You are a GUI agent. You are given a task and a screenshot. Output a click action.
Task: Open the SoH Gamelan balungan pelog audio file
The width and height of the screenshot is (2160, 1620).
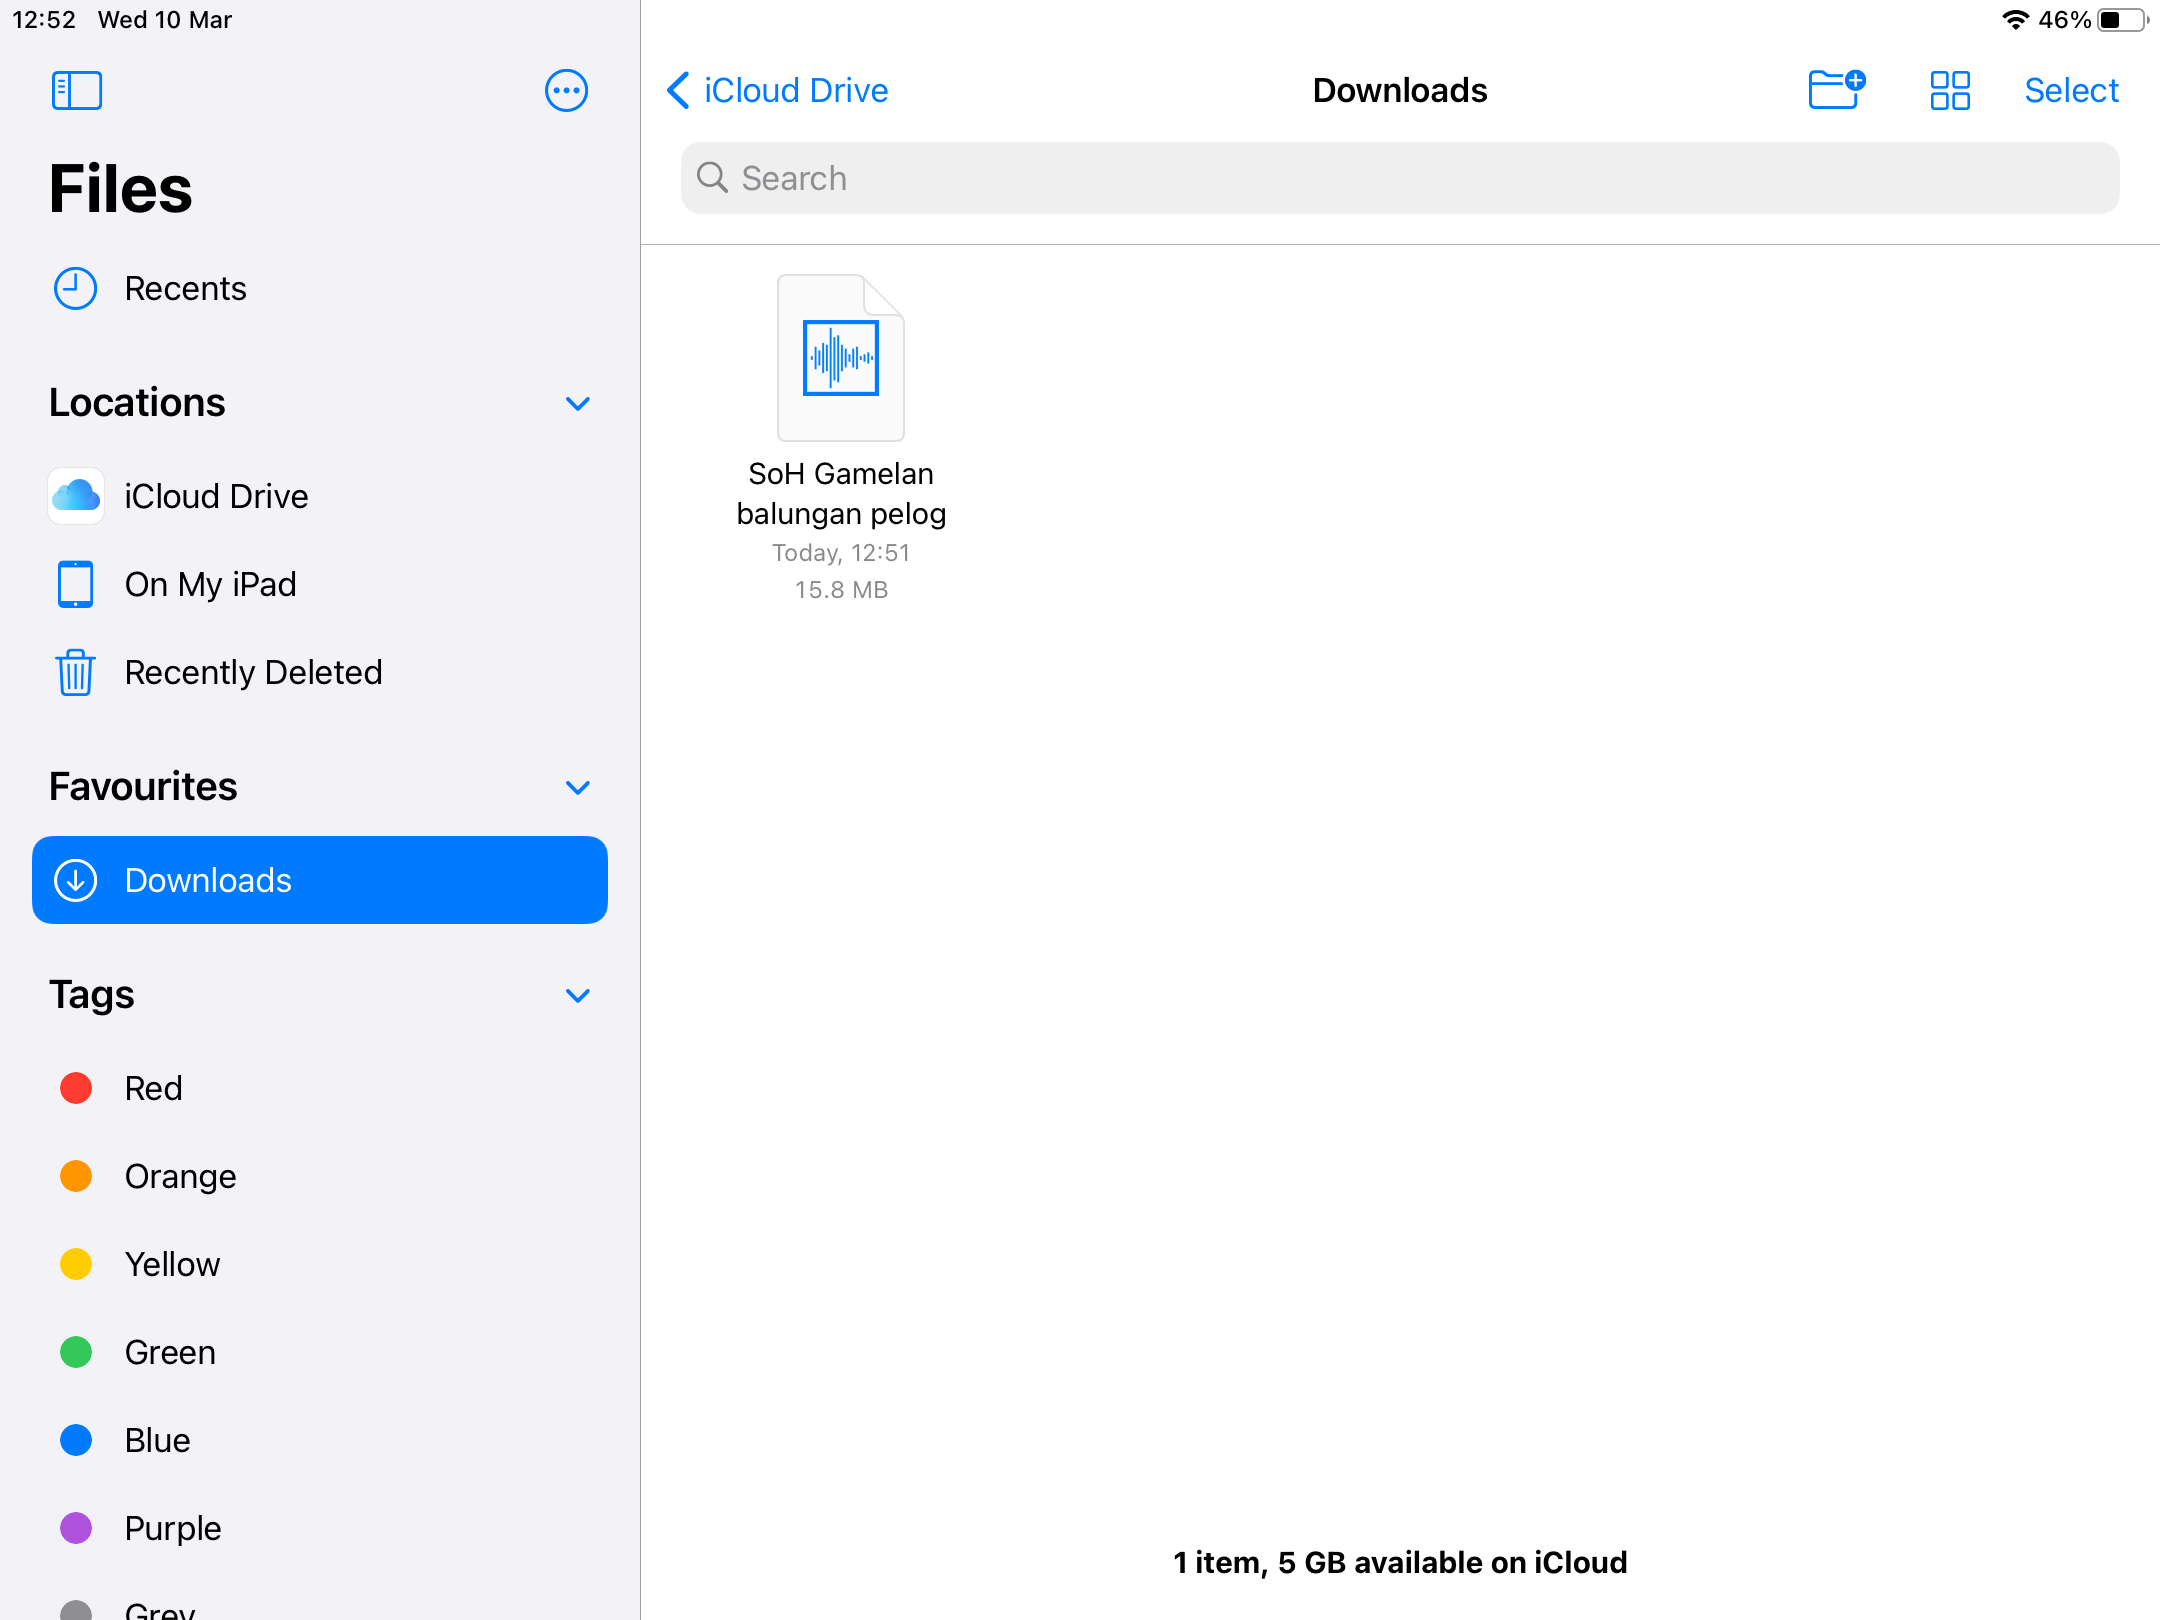point(841,358)
